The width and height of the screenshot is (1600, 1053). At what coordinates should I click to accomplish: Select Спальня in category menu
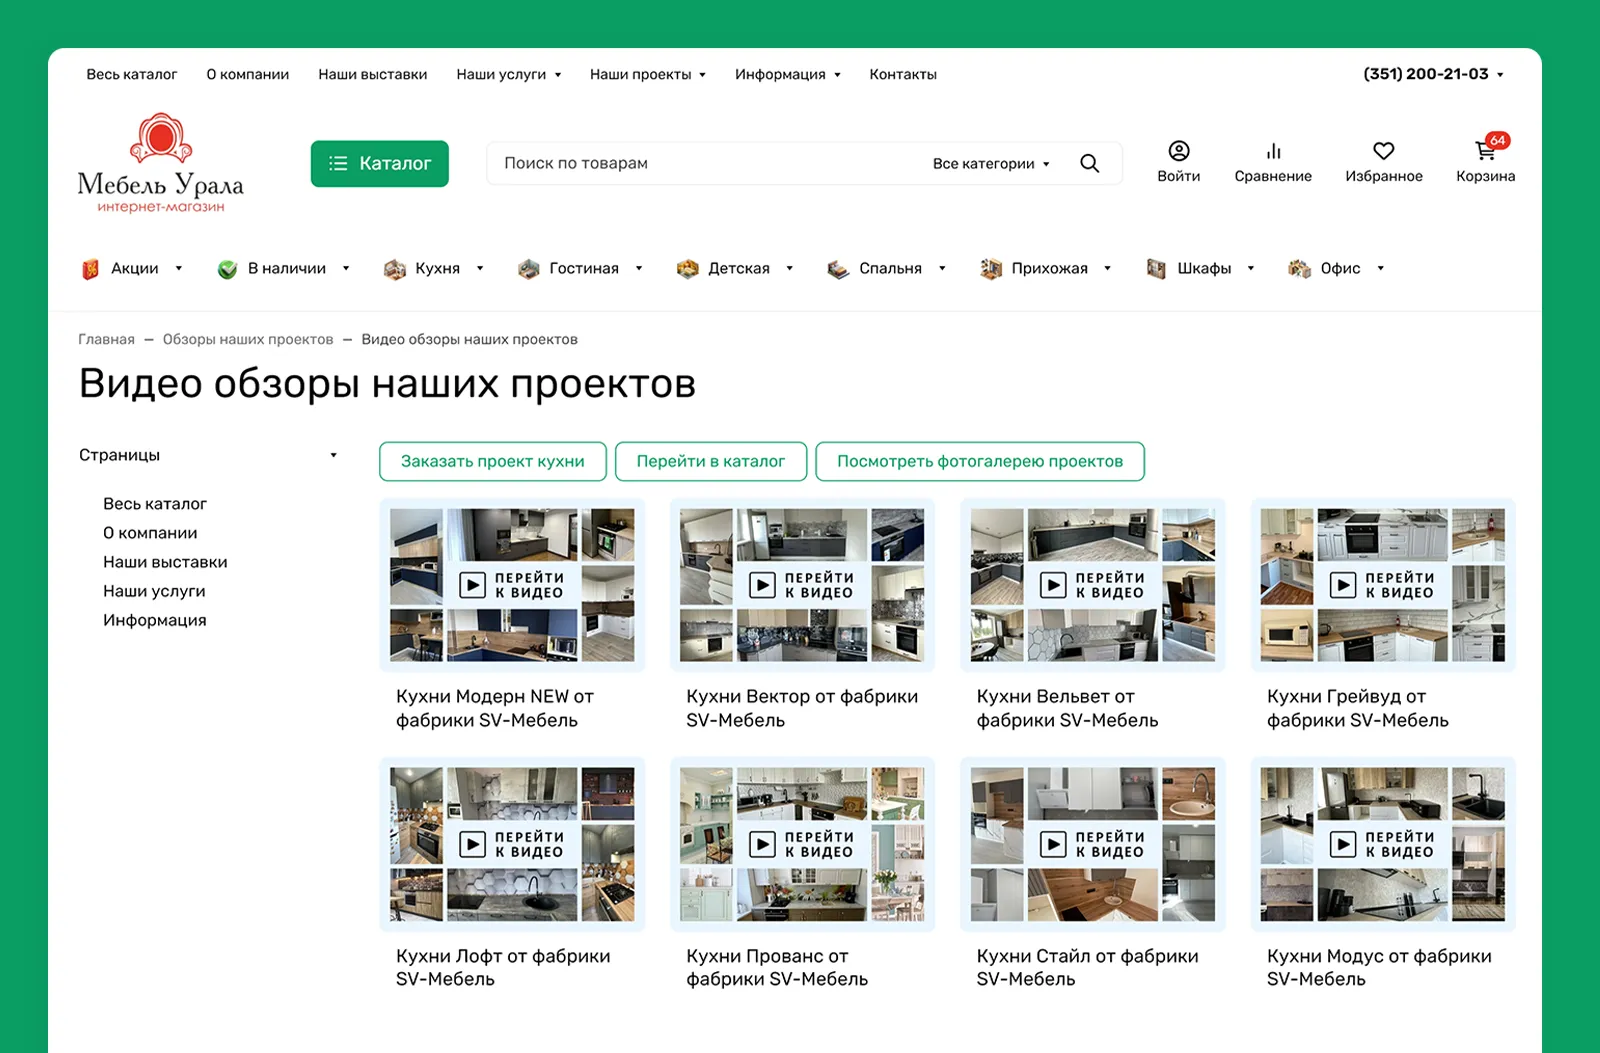click(891, 269)
